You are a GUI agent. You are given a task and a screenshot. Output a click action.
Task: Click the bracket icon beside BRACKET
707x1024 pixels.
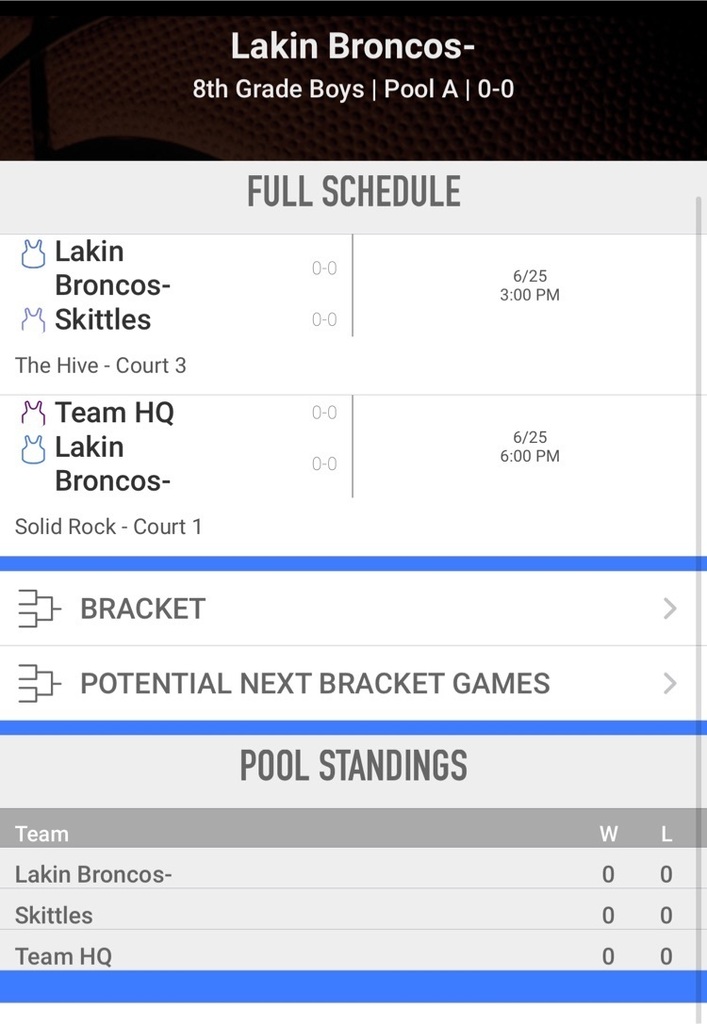tap(39, 608)
